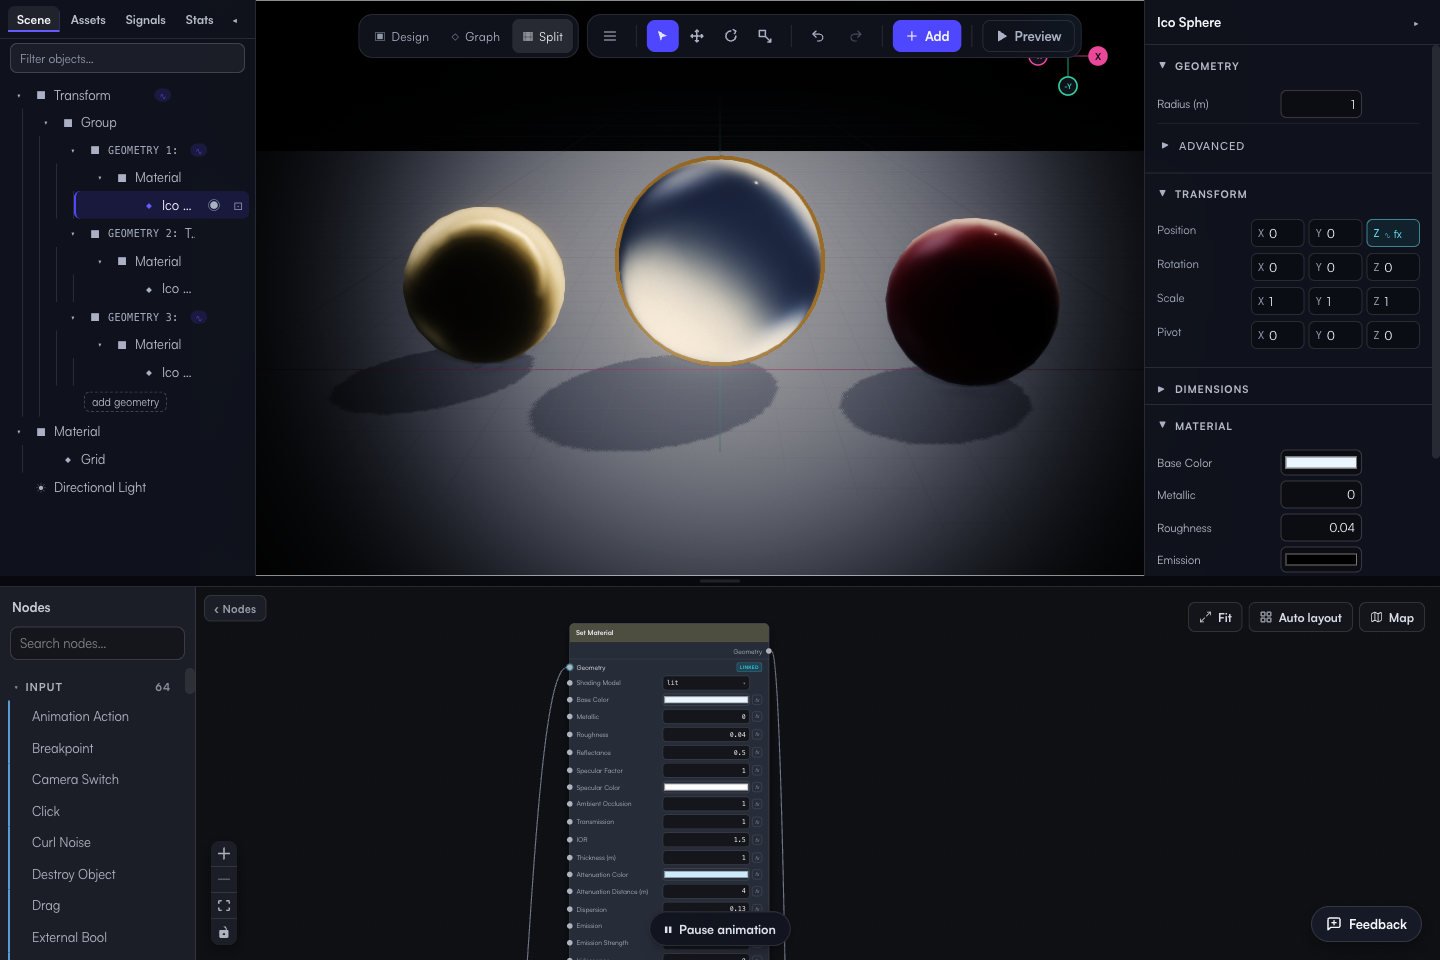
Task: Click the add geometry button
Action: 125,402
